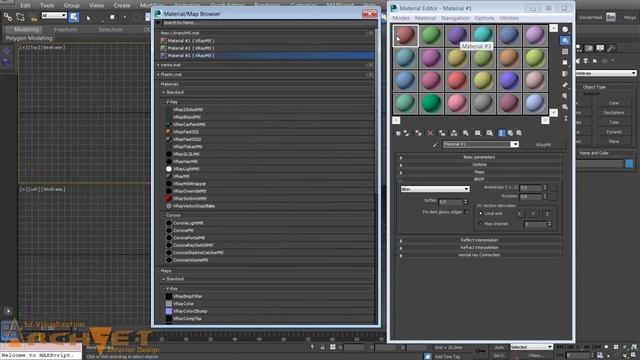Screen dimensions: 640x360
Task: Switch to Freeform ribbon tab
Action: coord(65,29)
